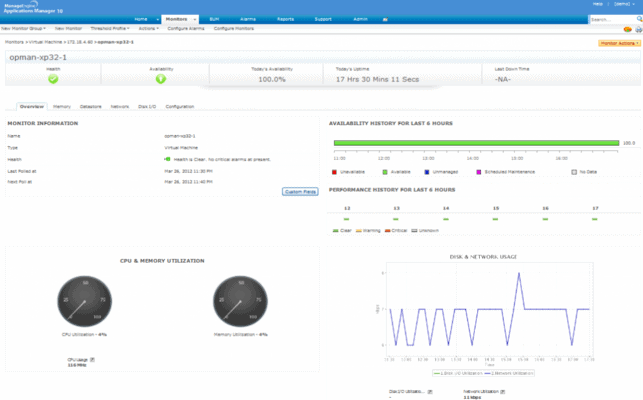Viewport: 643px width, 400px height.
Task: Click the green Health status checkmark icon
Action: [53, 79]
